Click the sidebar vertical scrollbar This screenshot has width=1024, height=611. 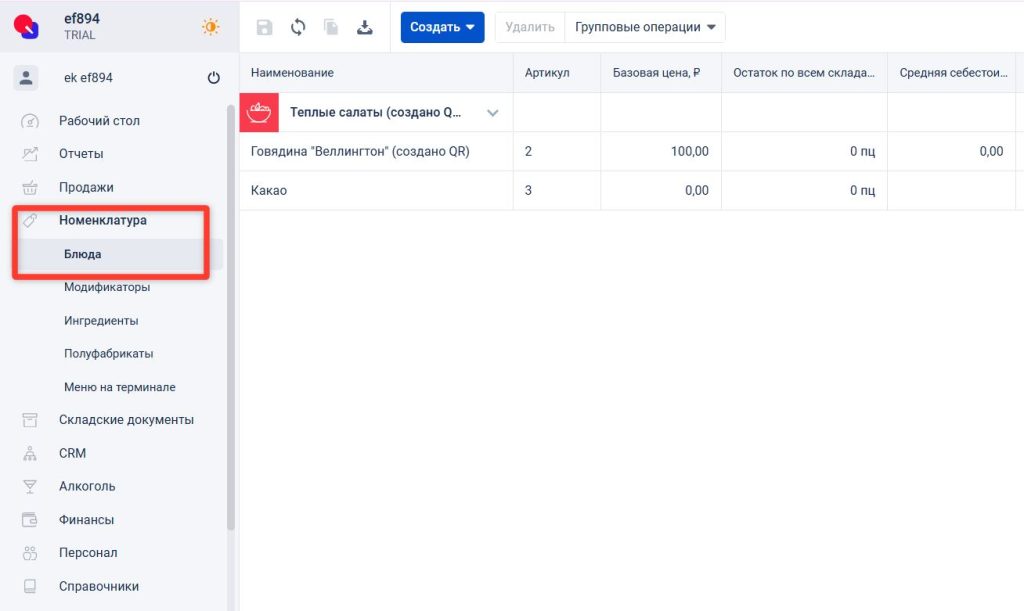[x=231, y=300]
